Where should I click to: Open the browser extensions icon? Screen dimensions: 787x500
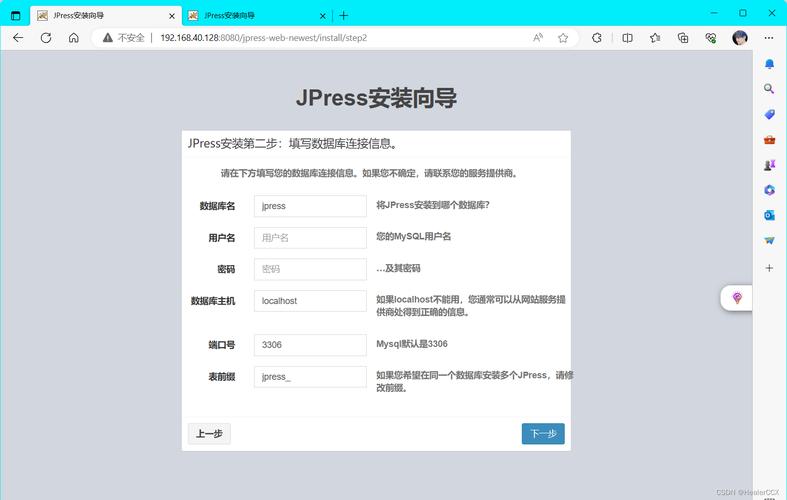(x=597, y=38)
